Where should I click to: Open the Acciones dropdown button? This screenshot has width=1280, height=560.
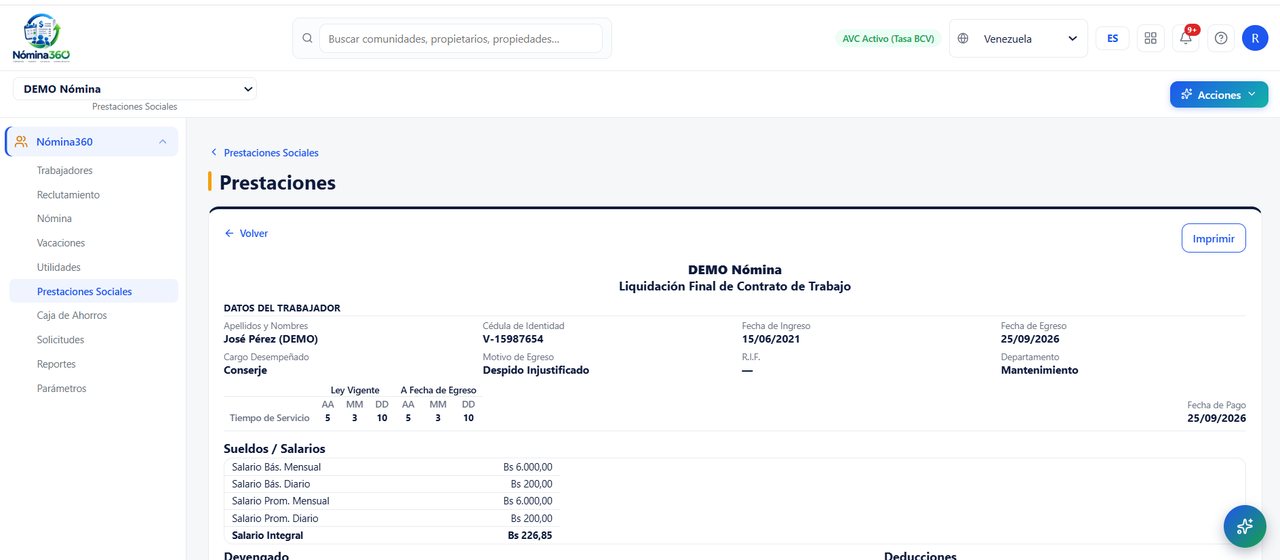(1219, 94)
